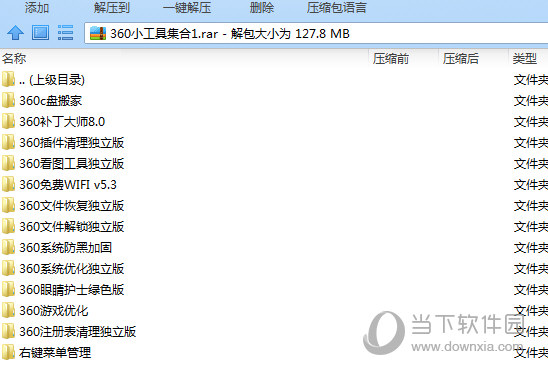Click the 解压到 toolbar button
The height and width of the screenshot is (376, 548).
pos(112,7)
